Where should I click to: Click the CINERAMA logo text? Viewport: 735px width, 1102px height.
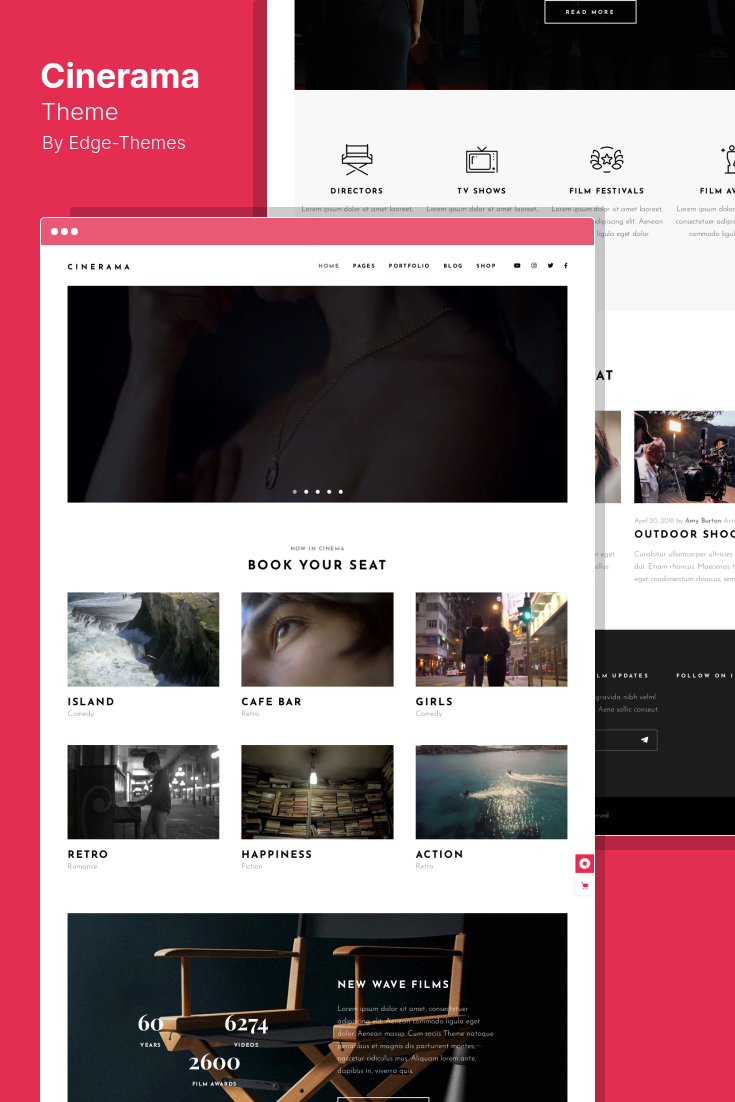coord(99,266)
